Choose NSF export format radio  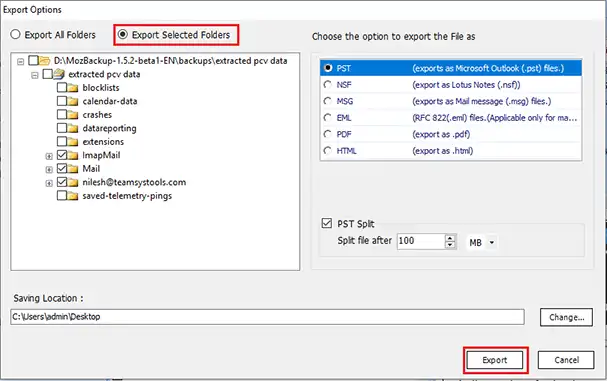coord(328,84)
